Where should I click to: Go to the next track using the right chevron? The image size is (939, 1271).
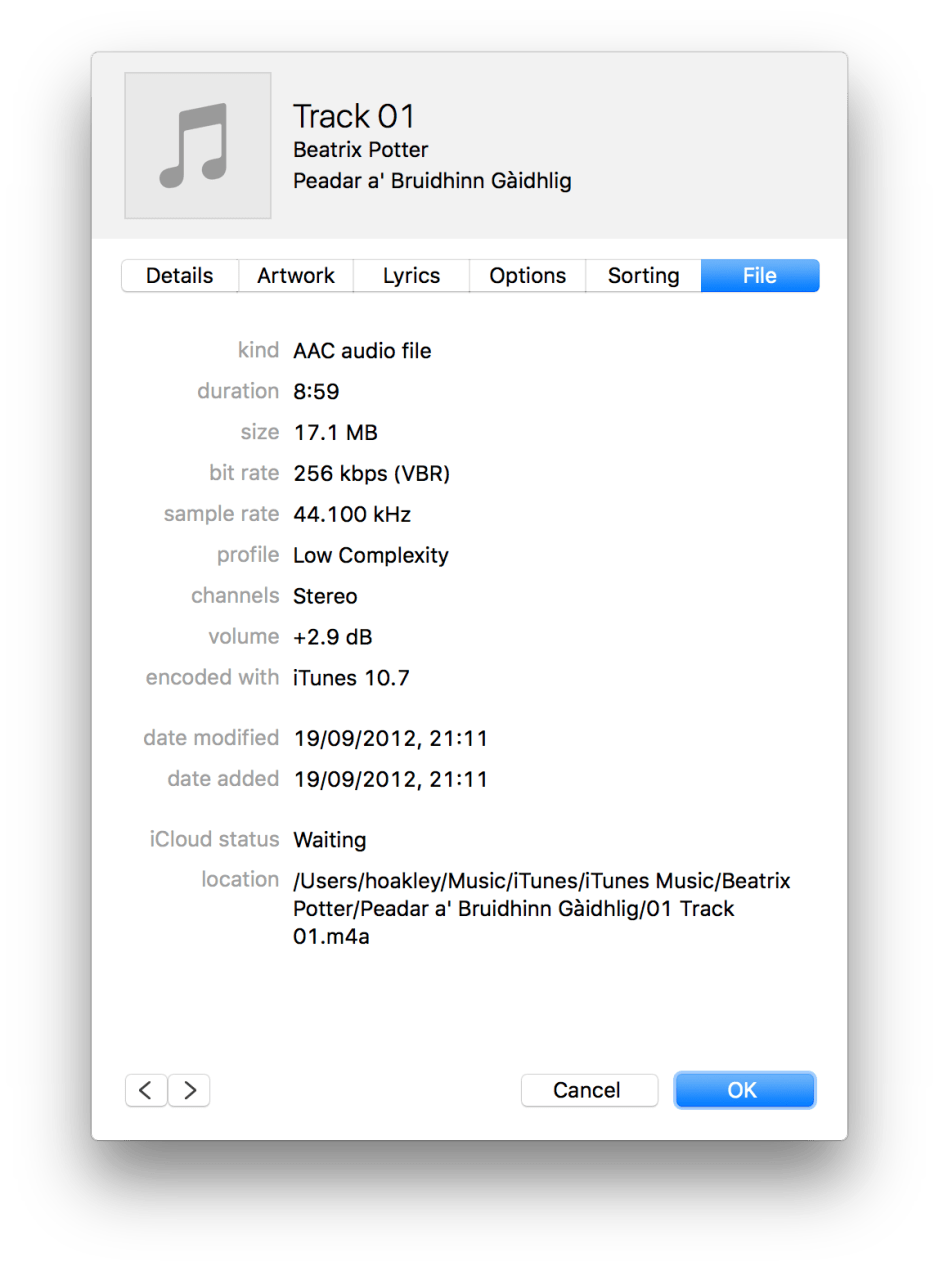click(x=189, y=1090)
